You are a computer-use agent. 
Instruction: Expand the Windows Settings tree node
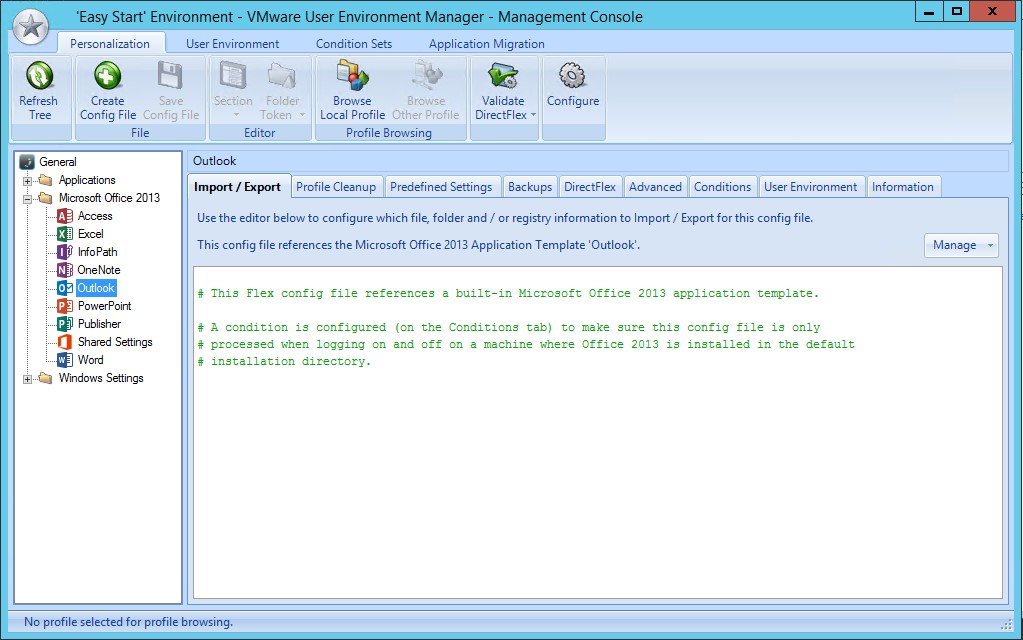point(27,379)
